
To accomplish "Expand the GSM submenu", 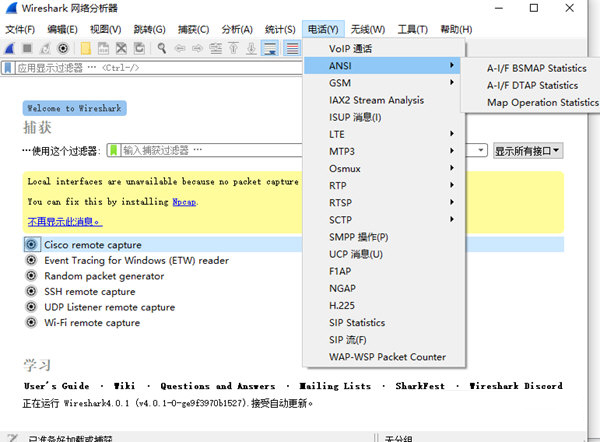I will 383,83.
